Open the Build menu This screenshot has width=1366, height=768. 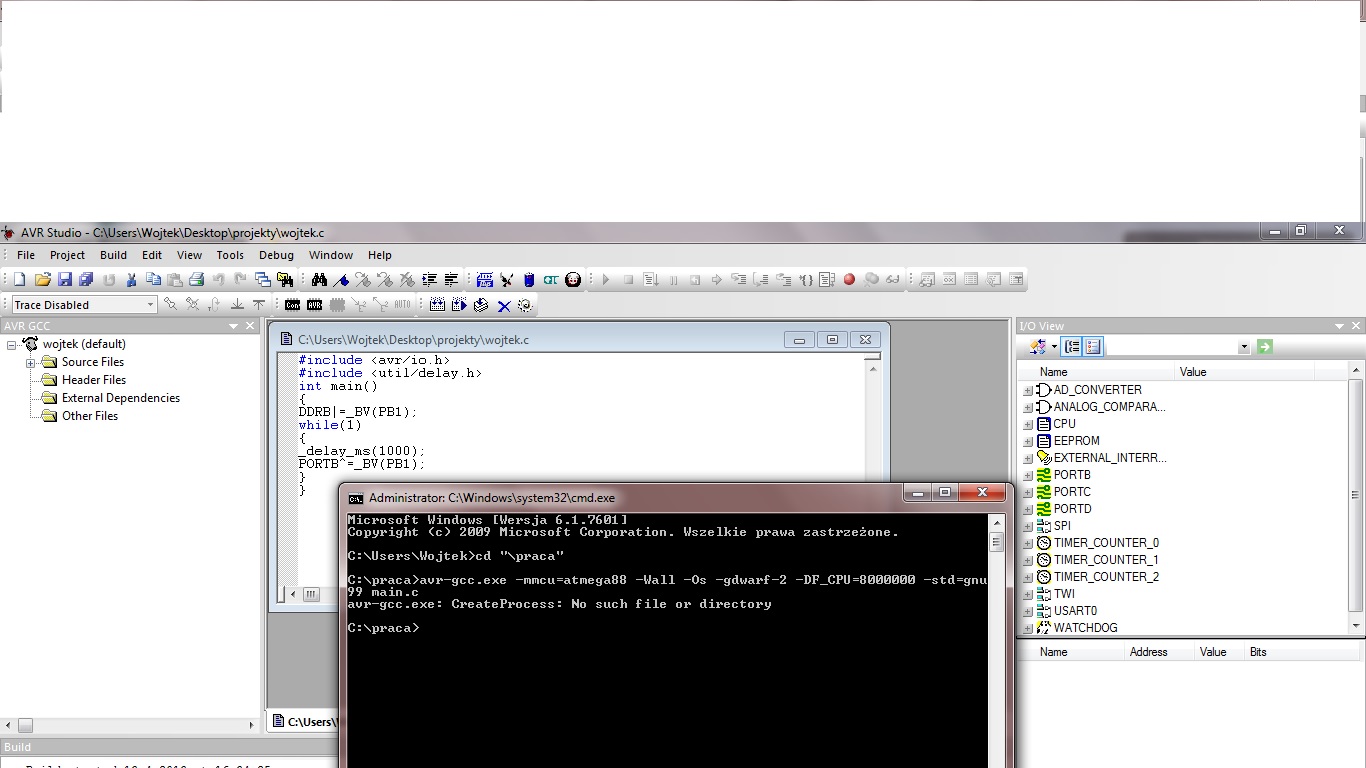click(x=113, y=255)
